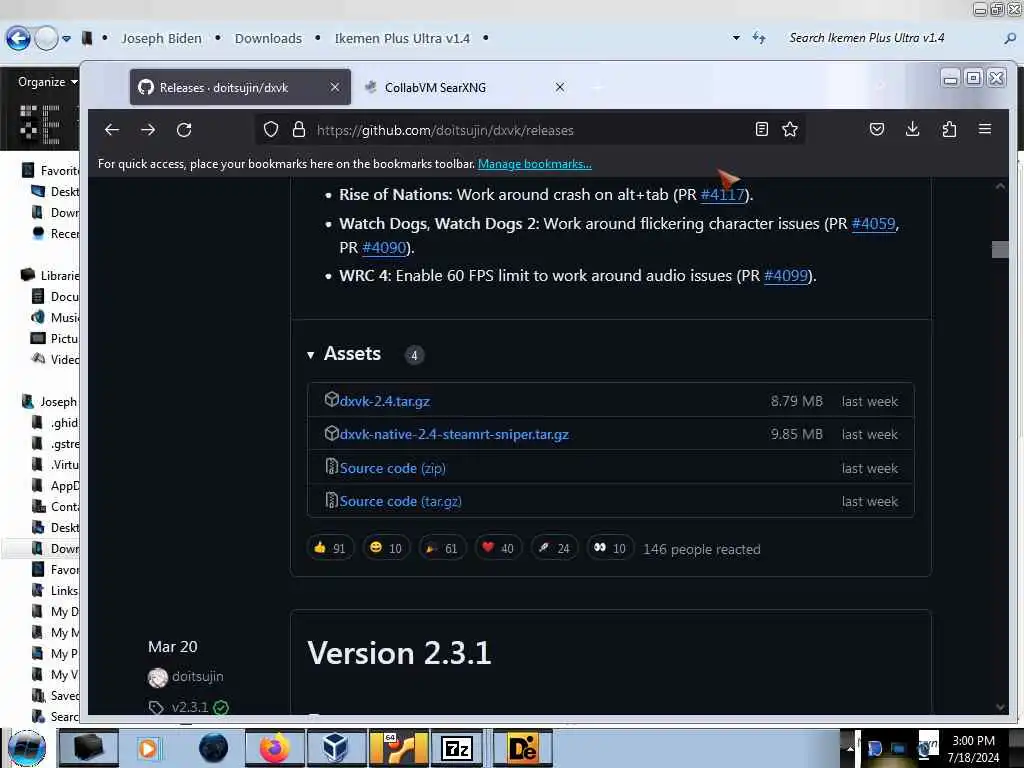
Task: Close the CollabVM SearXNG tab
Action: click(560, 87)
